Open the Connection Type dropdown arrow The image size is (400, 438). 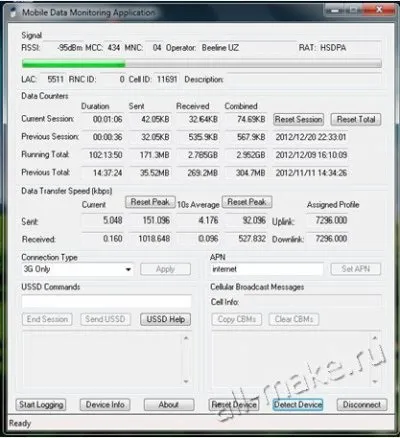click(x=128, y=269)
